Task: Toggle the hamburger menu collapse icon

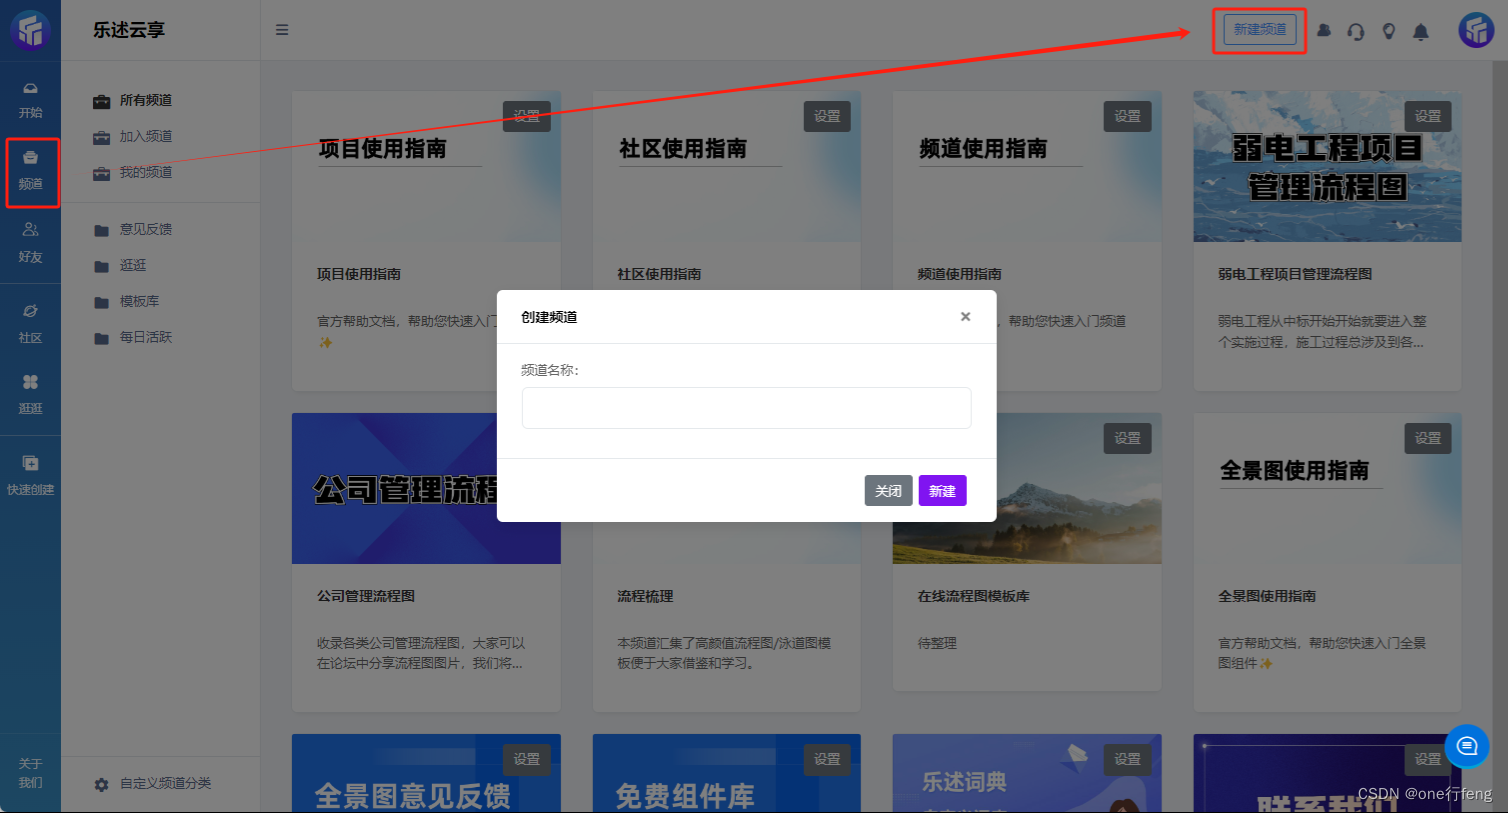Action: click(x=282, y=30)
